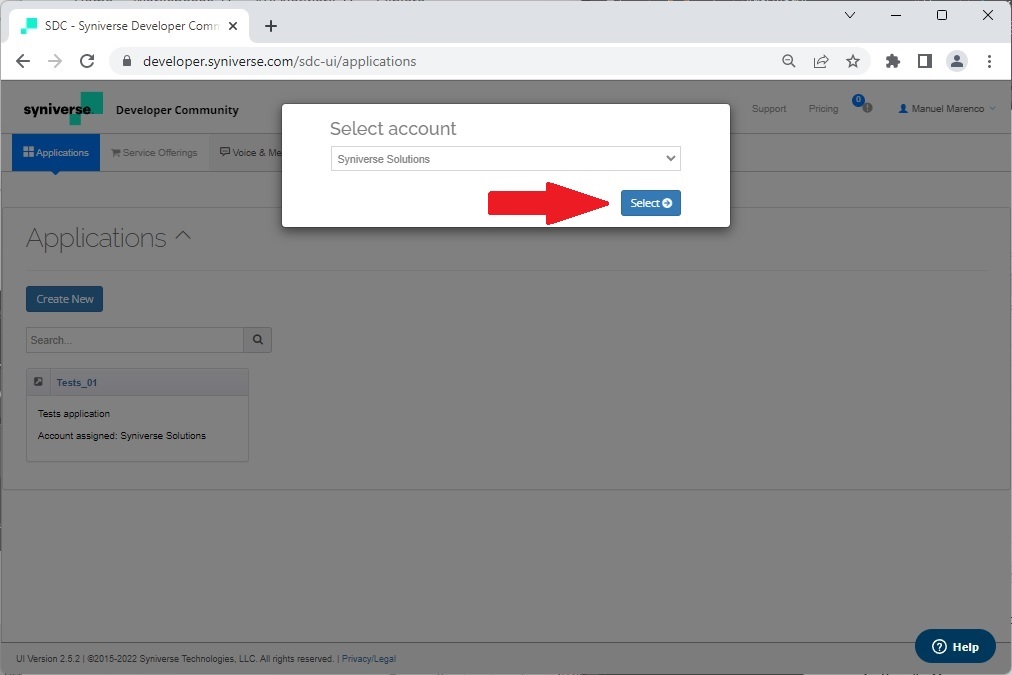The height and width of the screenshot is (675, 1012).
Task: Click the Select button in the dialog
Action: click(x=651, y=203)
